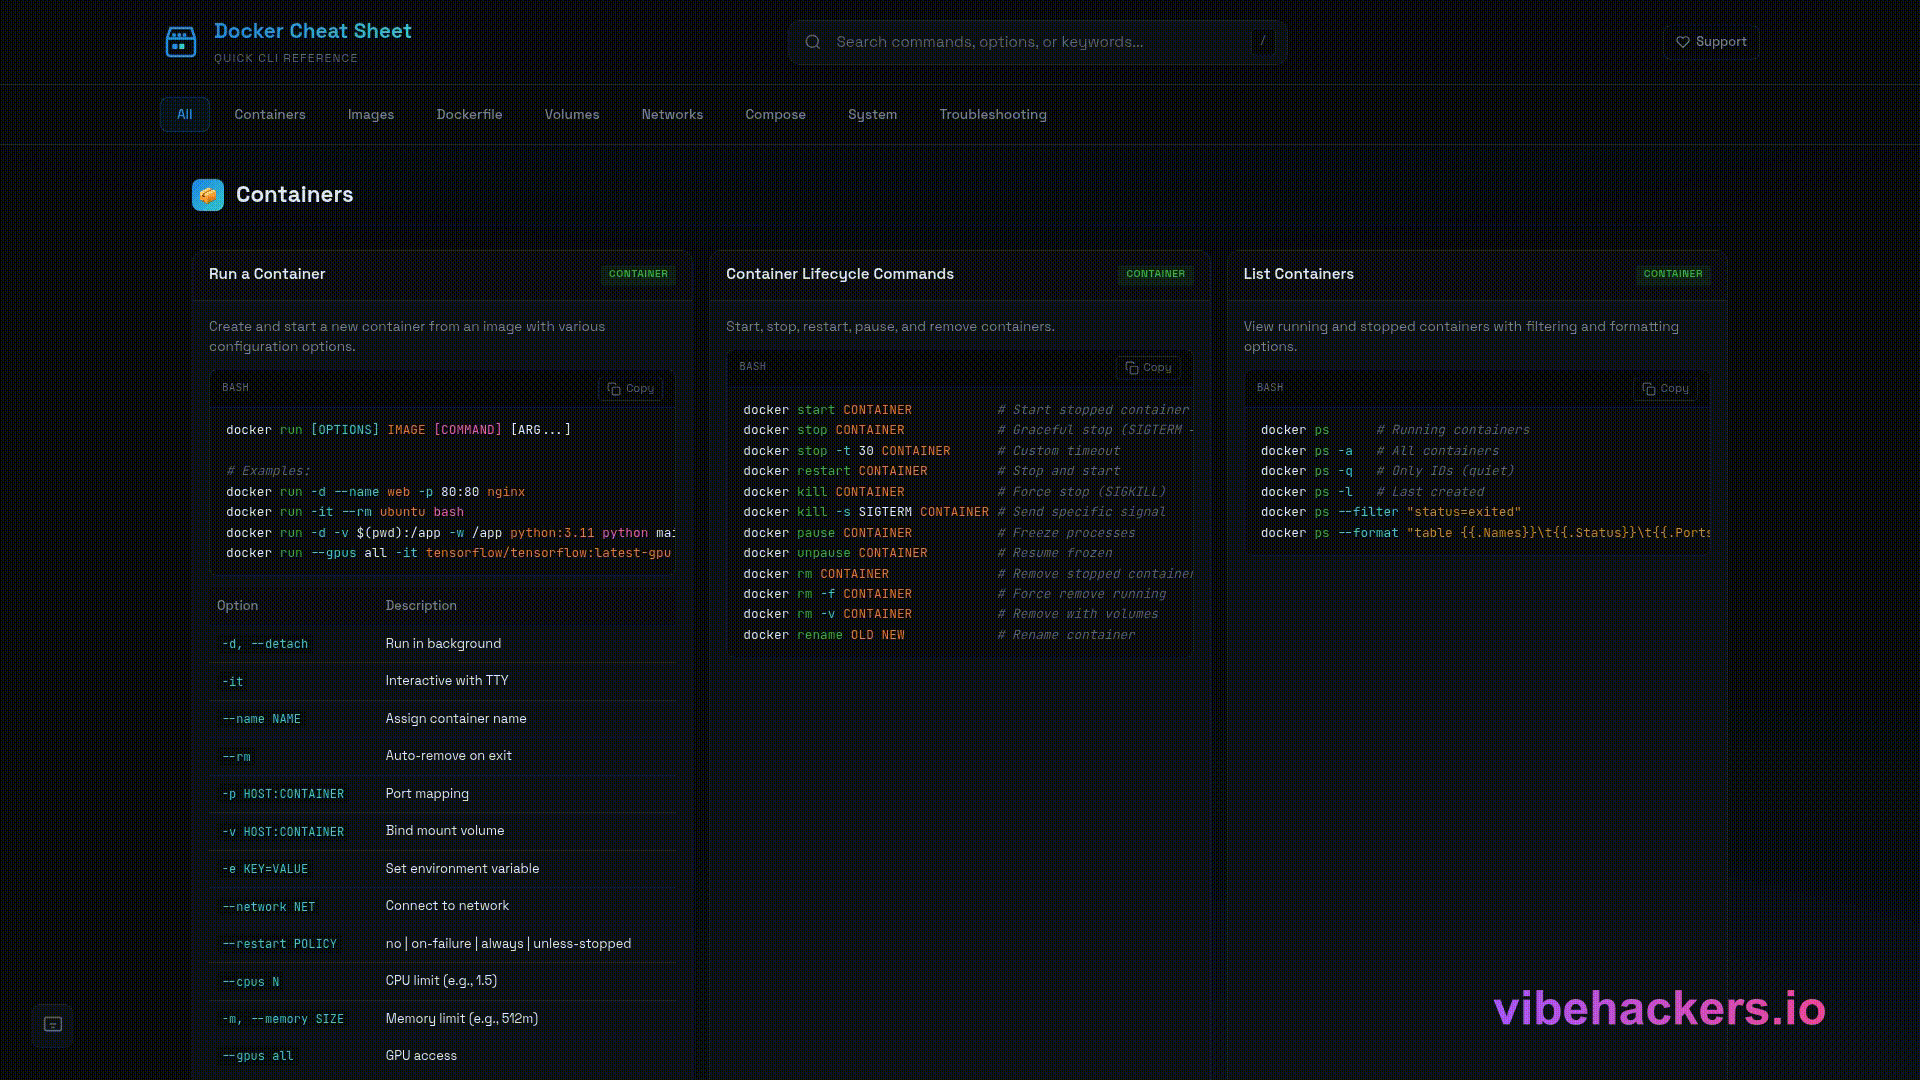The height and width of the screenshot is (1080, 1920).
Task: Click the slash keyboard shortcut badge
Action: (x=1263, y=41)
